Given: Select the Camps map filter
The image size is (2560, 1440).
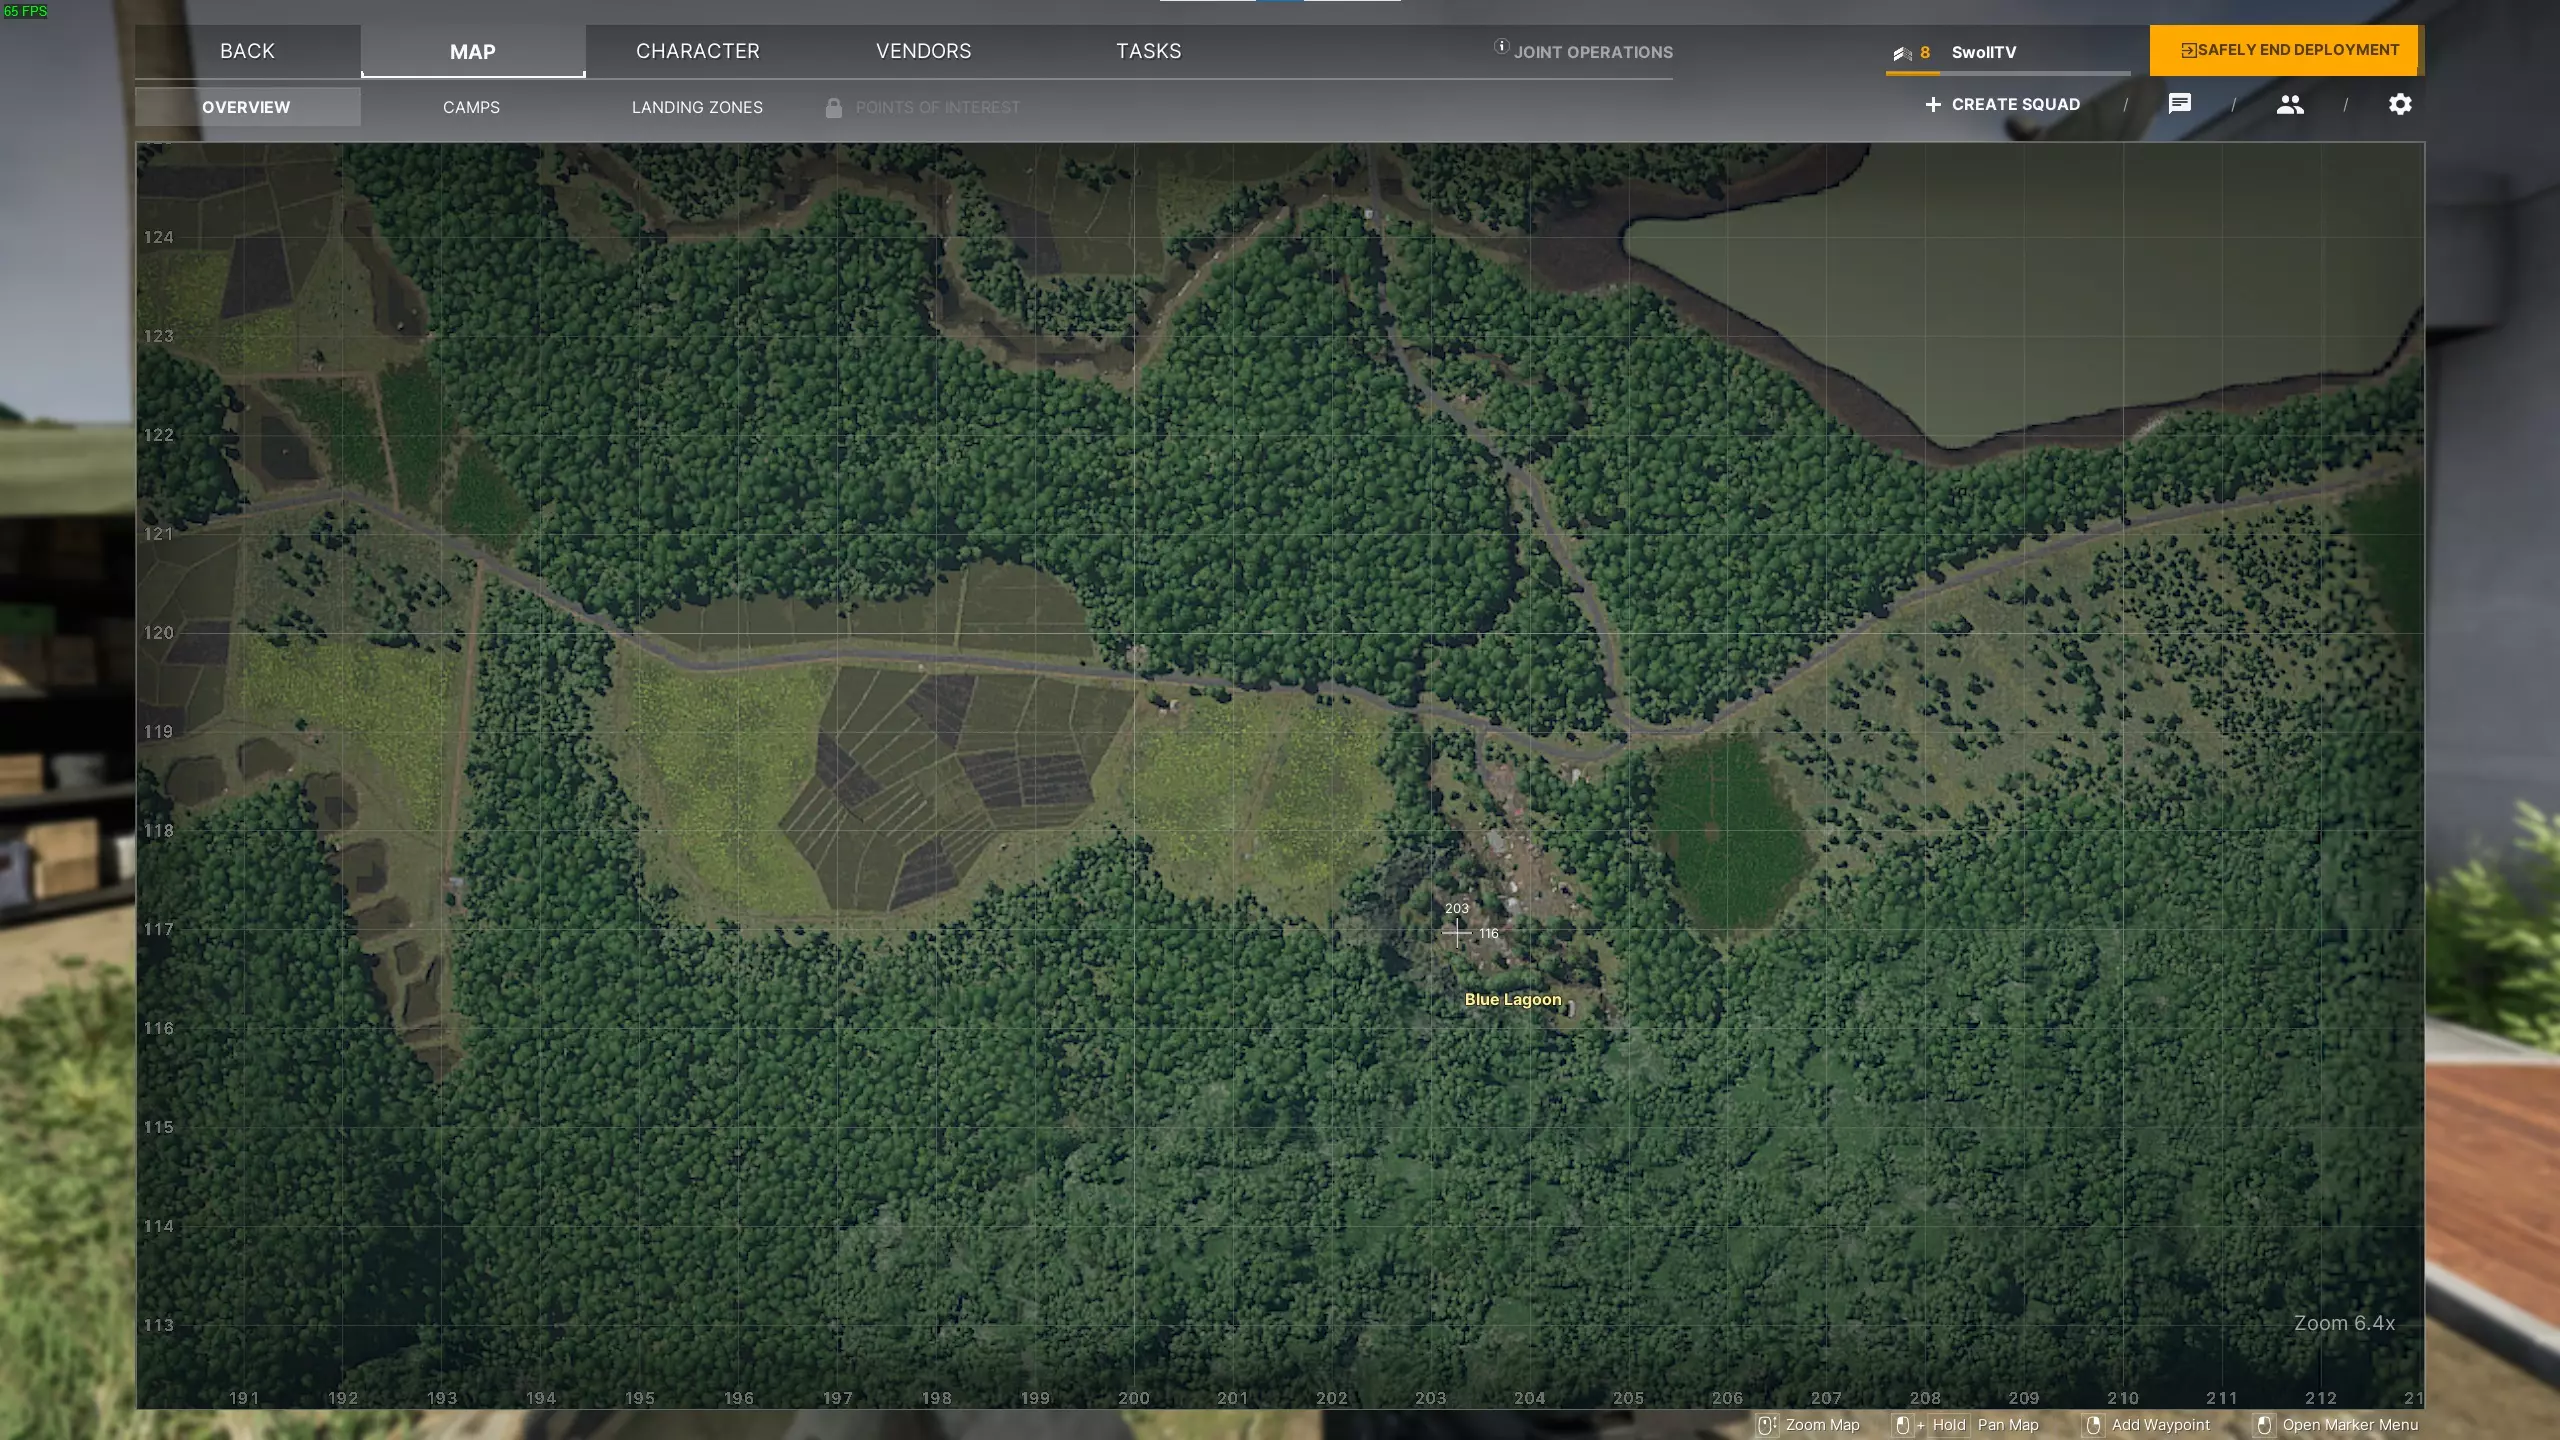Looking at the screenshot, I should click(x=471, y=107).
